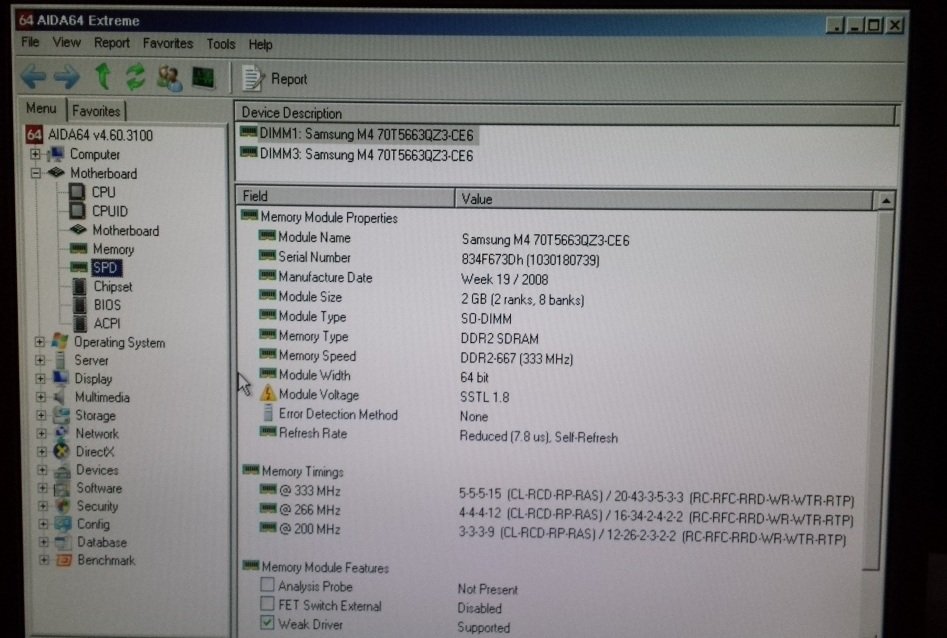Click the scroll up arrow in details list

[885, 201]
